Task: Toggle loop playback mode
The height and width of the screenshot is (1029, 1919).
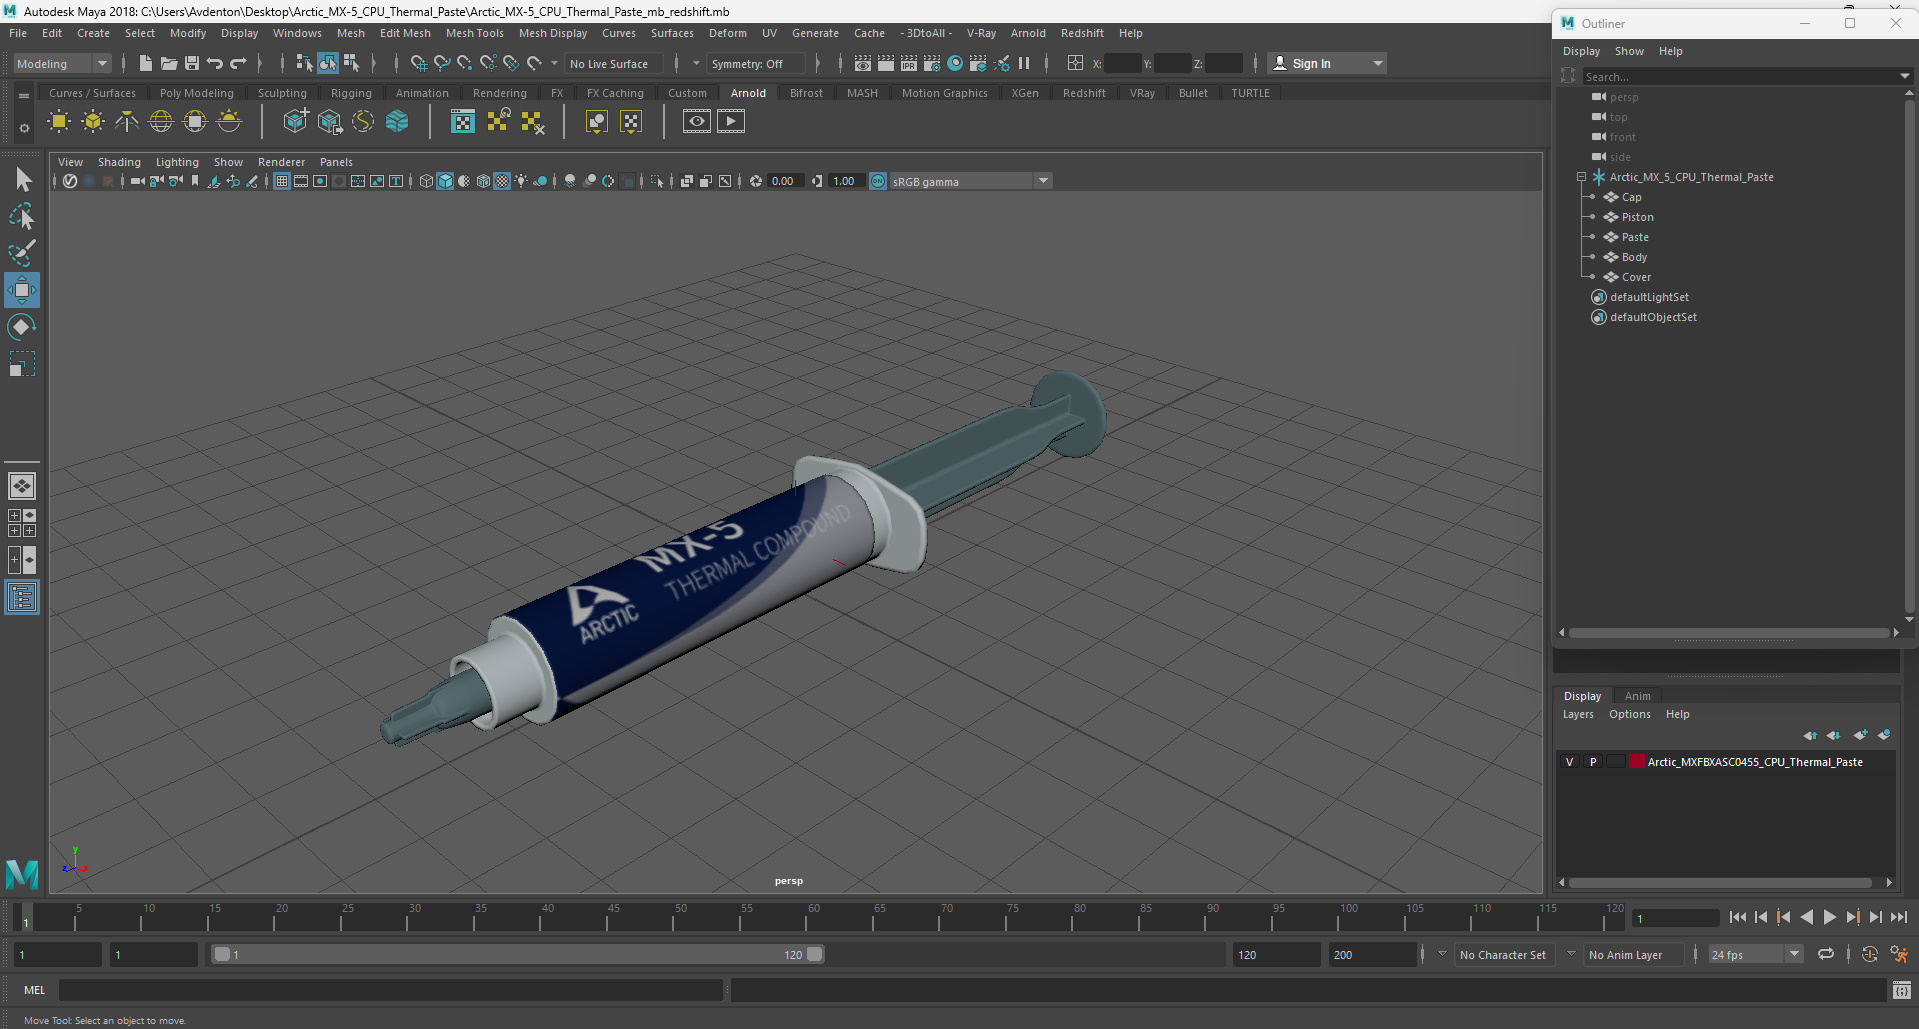Action: tap(1826, 954)
